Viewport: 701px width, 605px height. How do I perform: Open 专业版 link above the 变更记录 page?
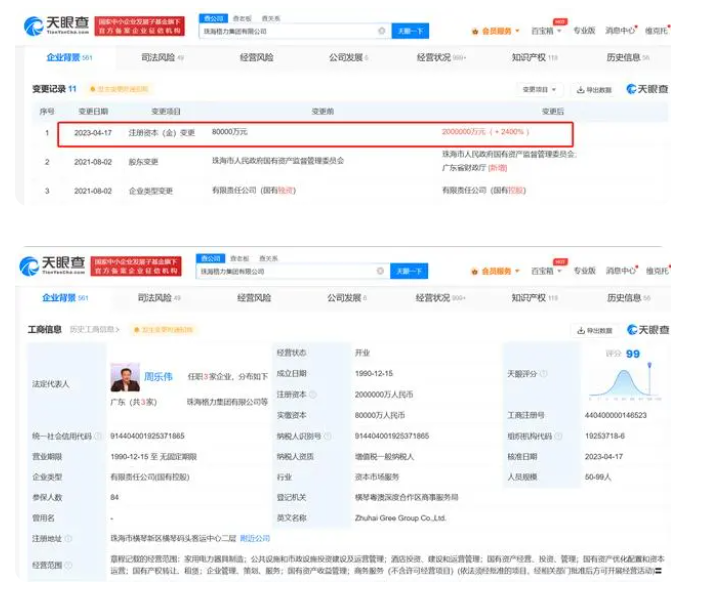(x=584, y=30)
